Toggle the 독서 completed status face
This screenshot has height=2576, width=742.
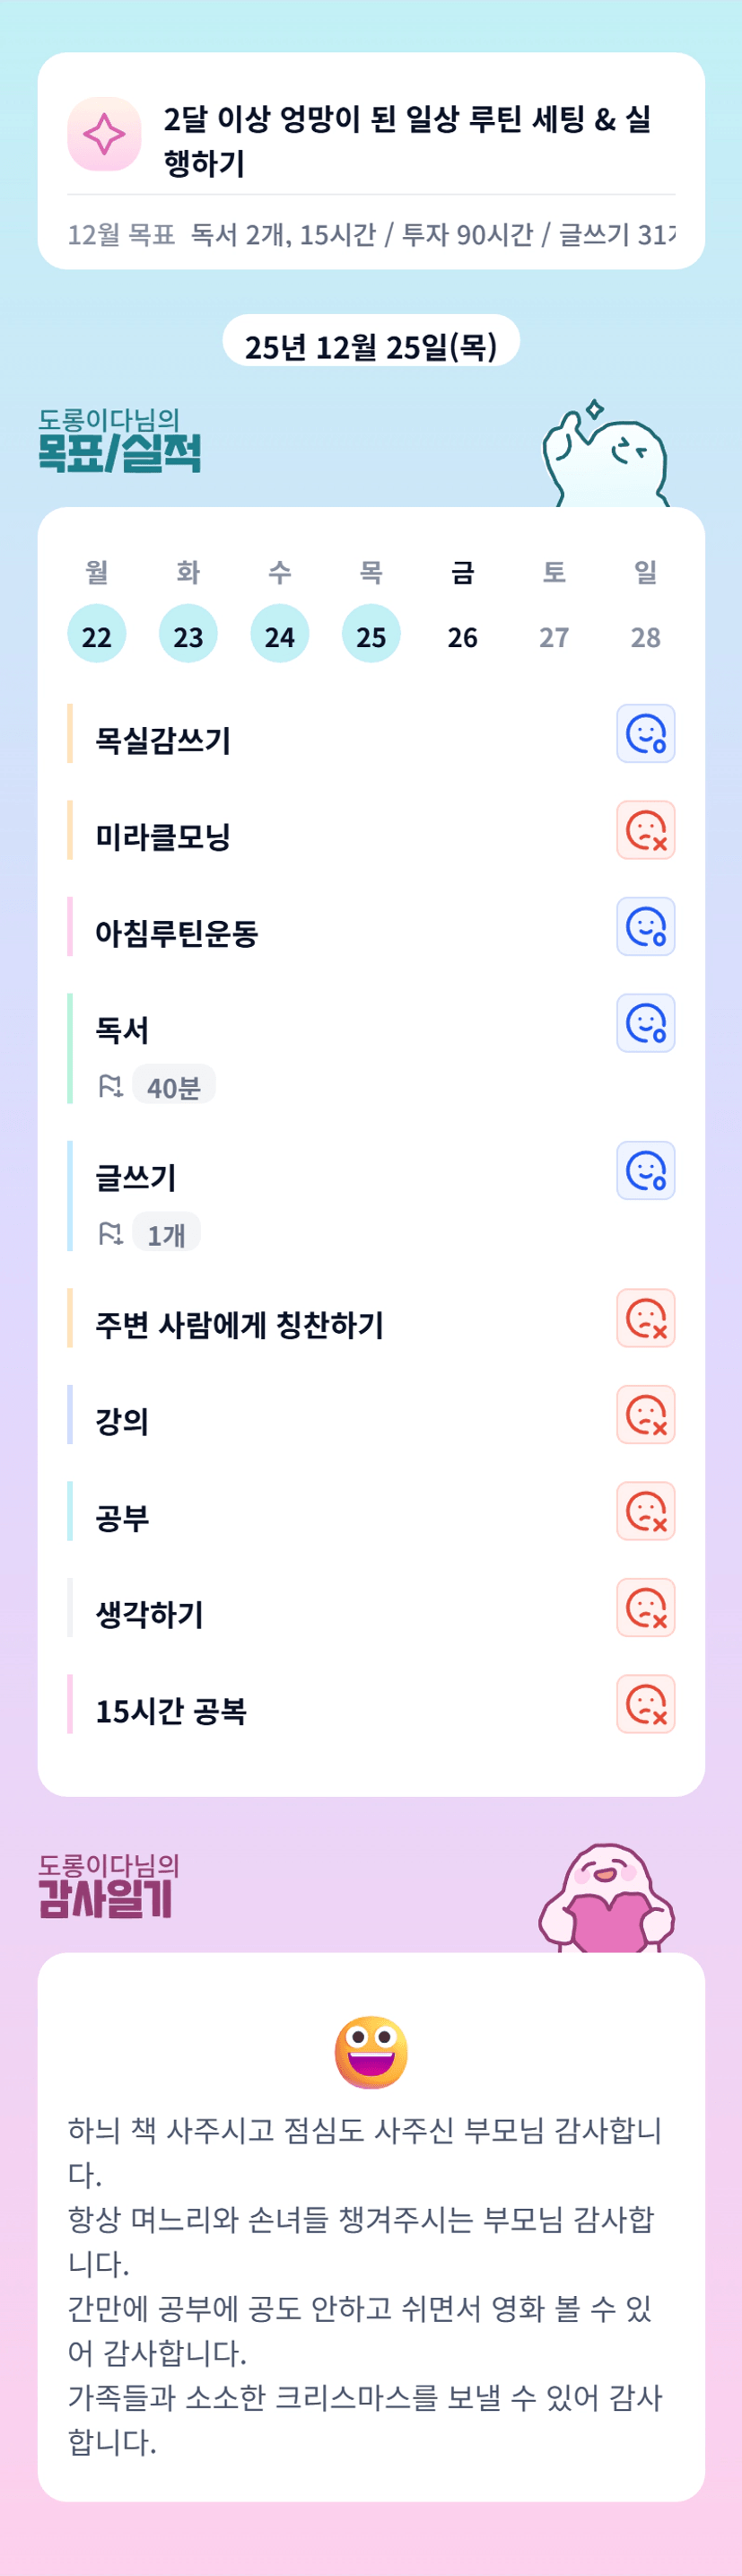tap(645, 1023)
